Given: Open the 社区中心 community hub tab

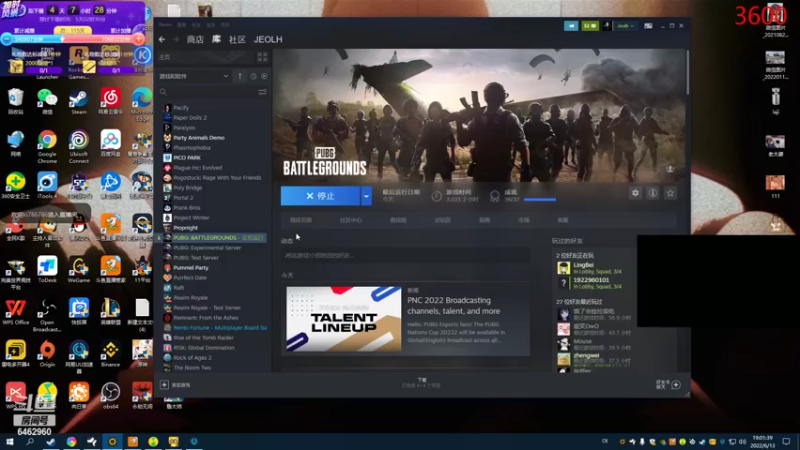Looking at the screenshot, I should 351,220.
